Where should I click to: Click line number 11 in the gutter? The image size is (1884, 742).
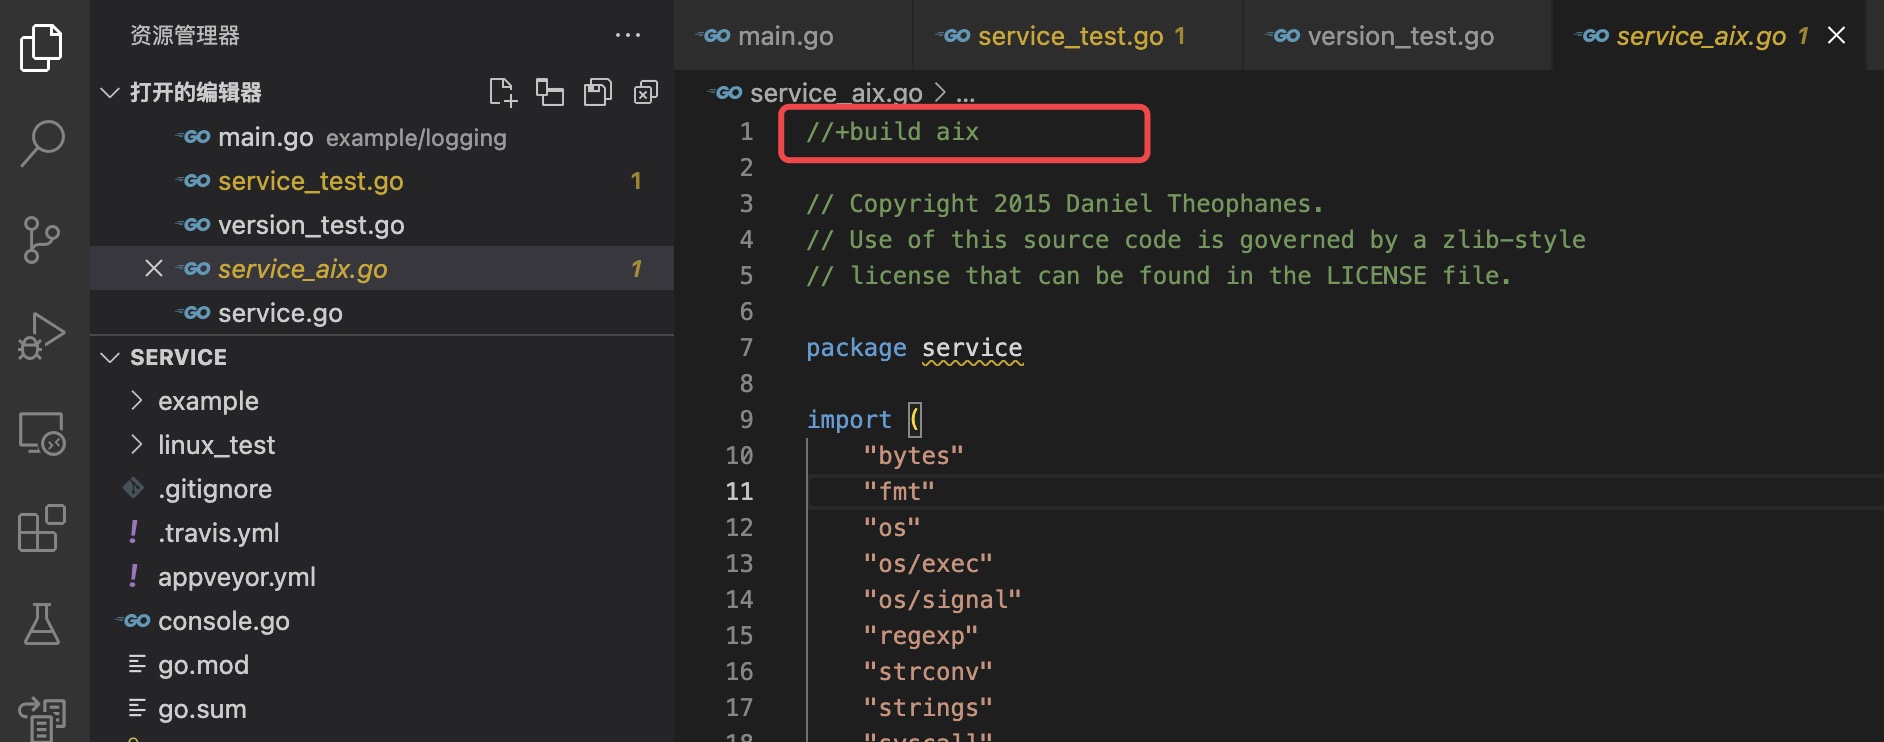coord(739,492)
